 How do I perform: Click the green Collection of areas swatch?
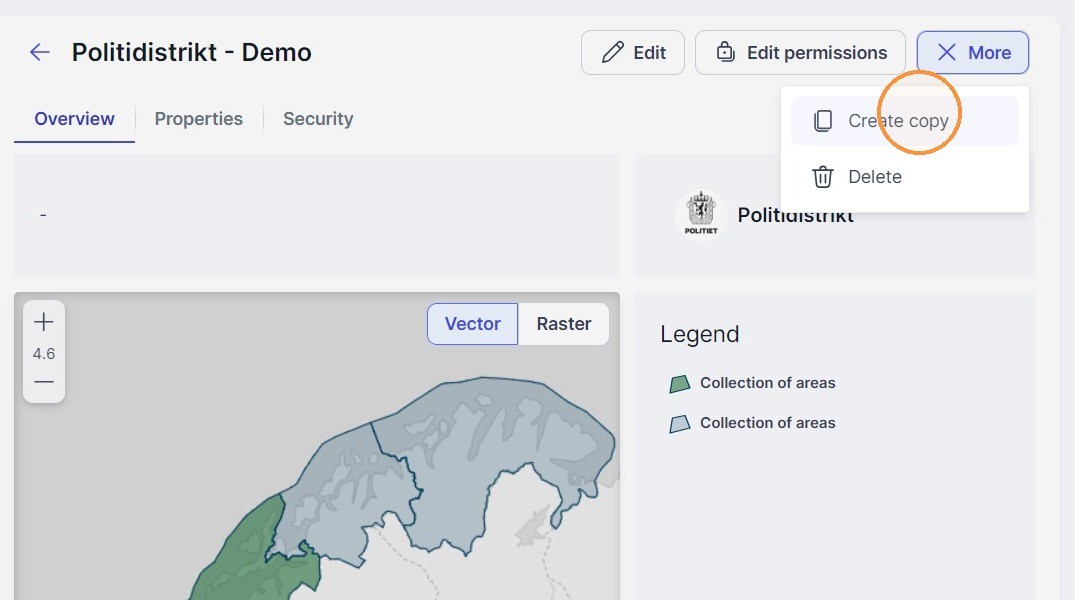coord(679,384)
